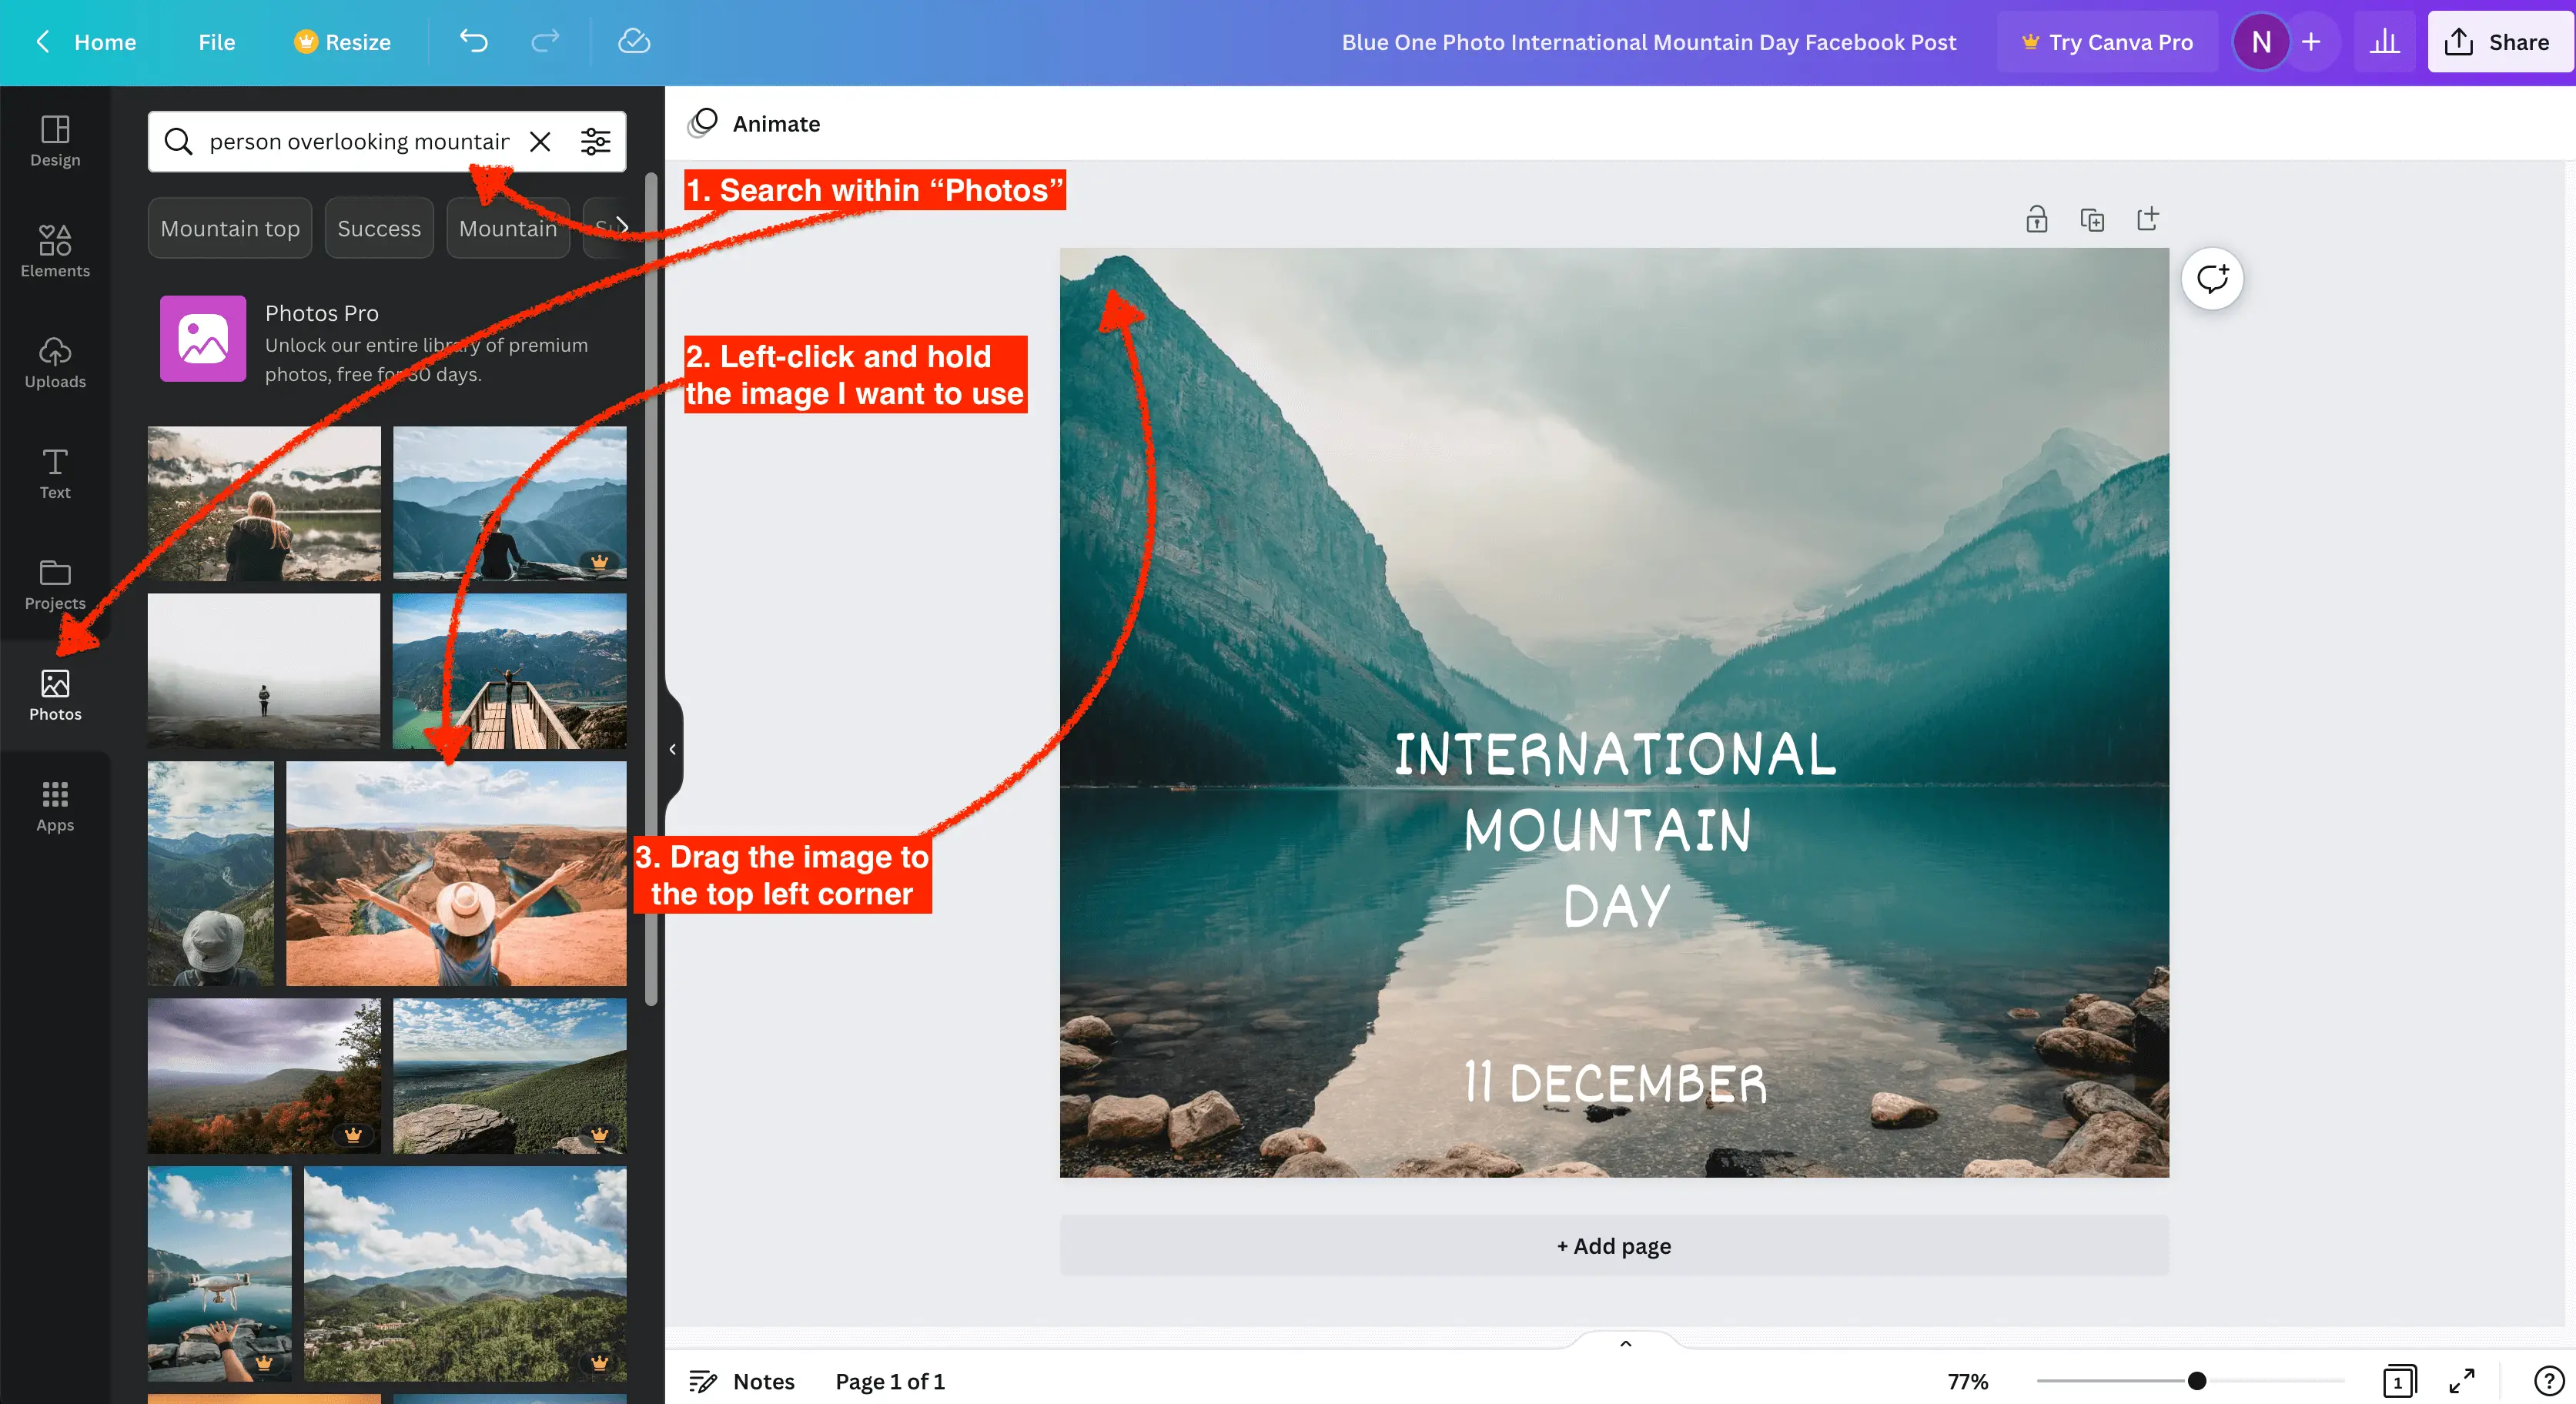Click the duplicate page icon
The height and width of the screenshot is (1404, 2576).
2092,219
